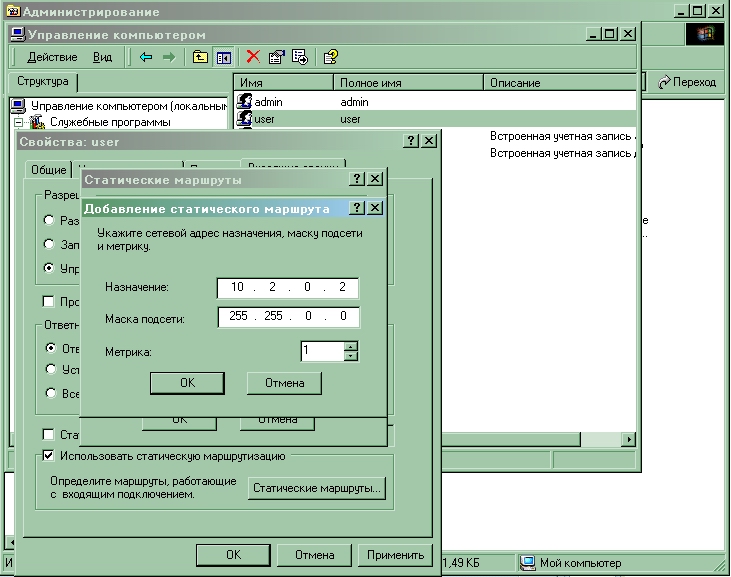Toggle the checkbox starting with Про
Image resolution: width=731 pixels, height=577 pixels.
click(48, 301)
